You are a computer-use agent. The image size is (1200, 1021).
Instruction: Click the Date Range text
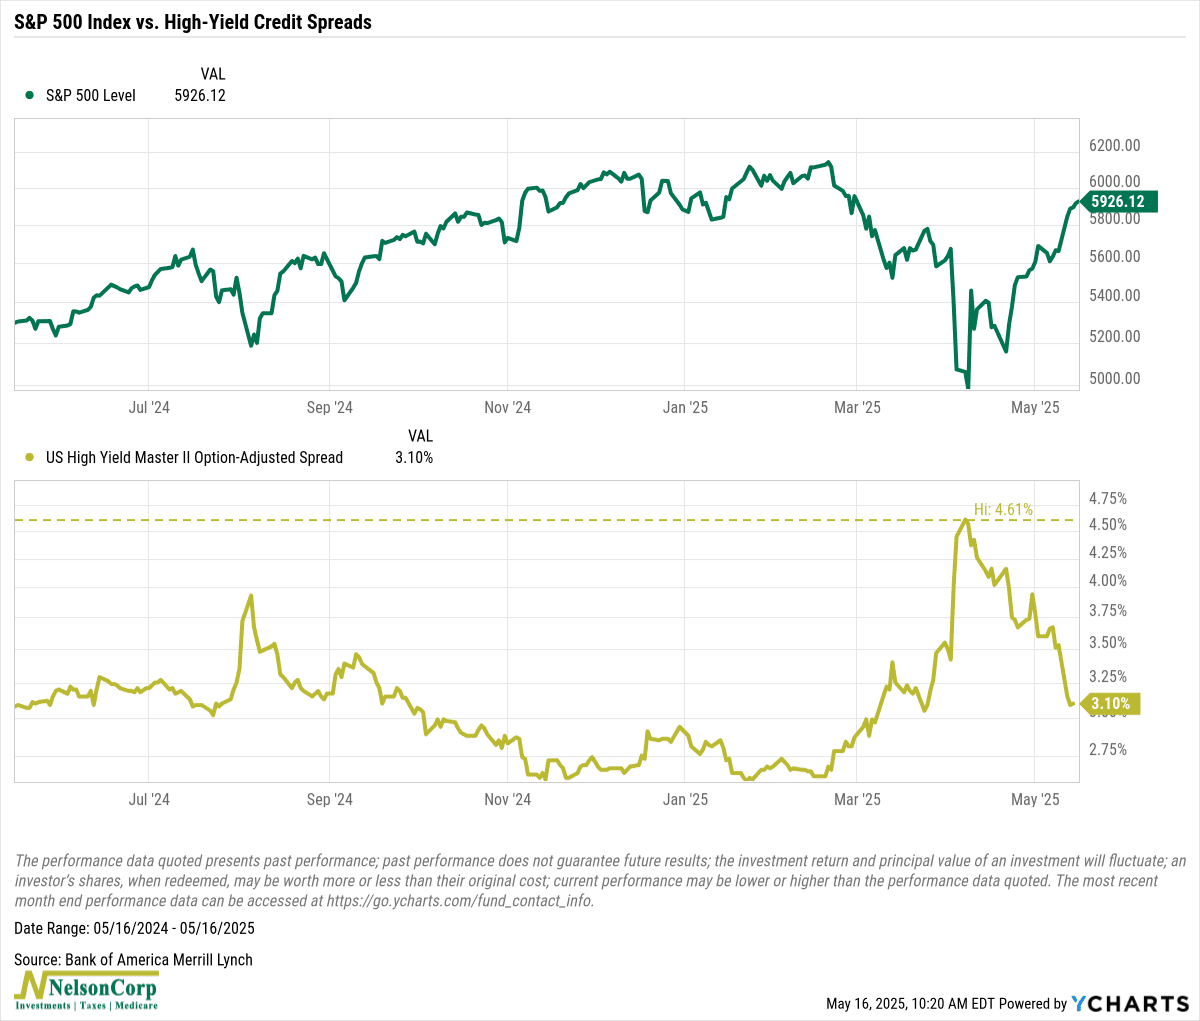tap(134, 928)
